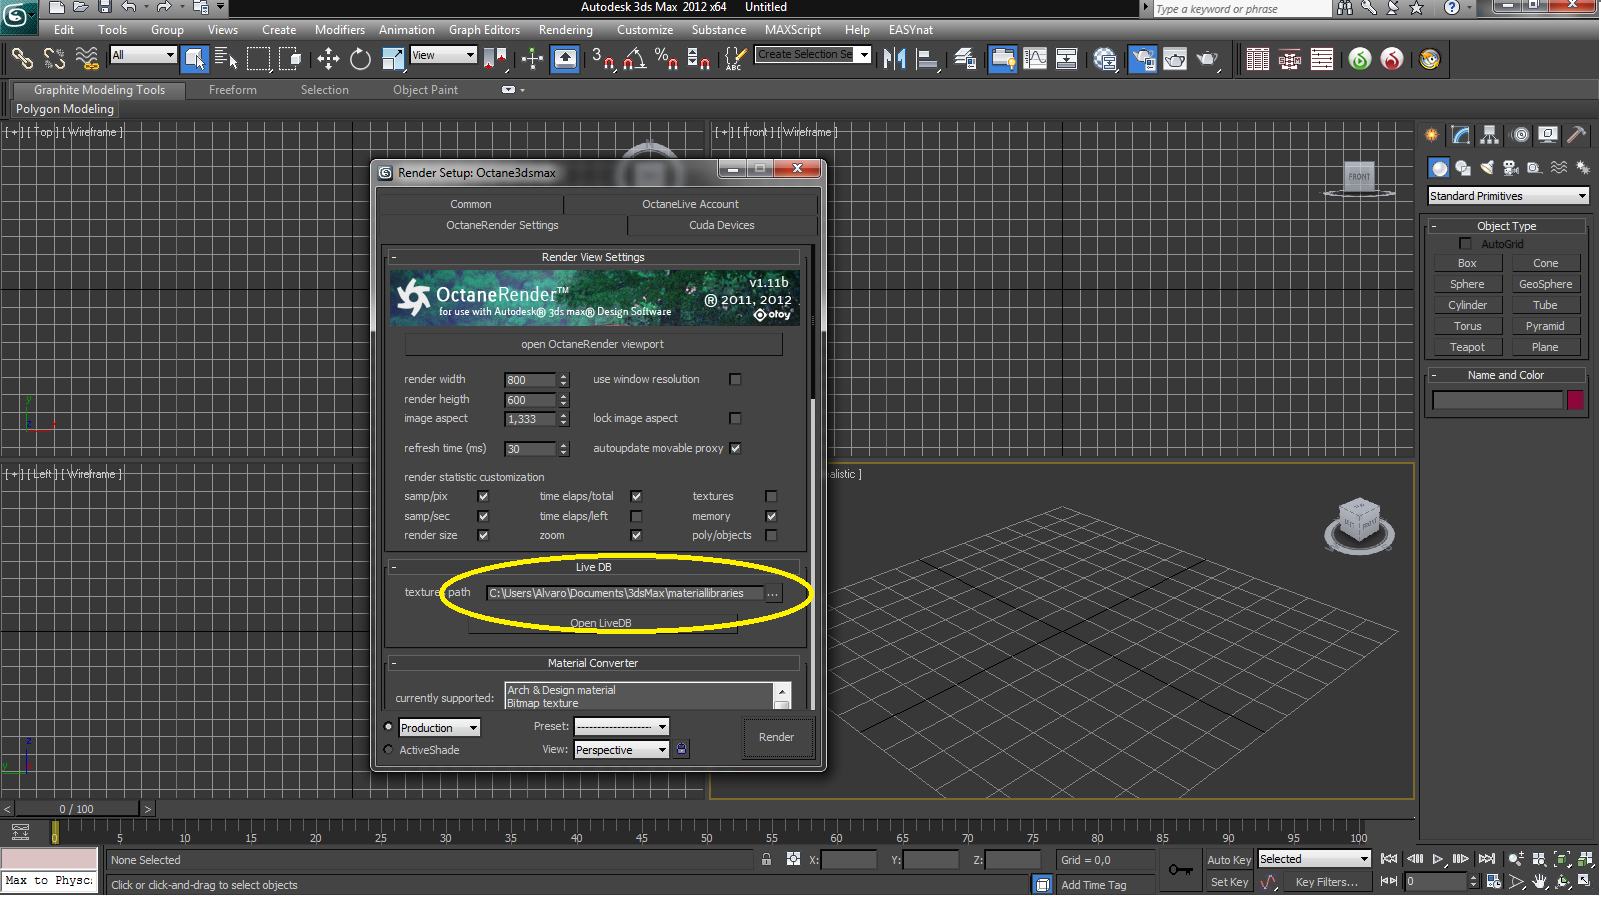Image resolution: width=1601 pixels, height=899 pixels.
Task: Select the ActiveShade radio button
Action: [x=389, y=750]
